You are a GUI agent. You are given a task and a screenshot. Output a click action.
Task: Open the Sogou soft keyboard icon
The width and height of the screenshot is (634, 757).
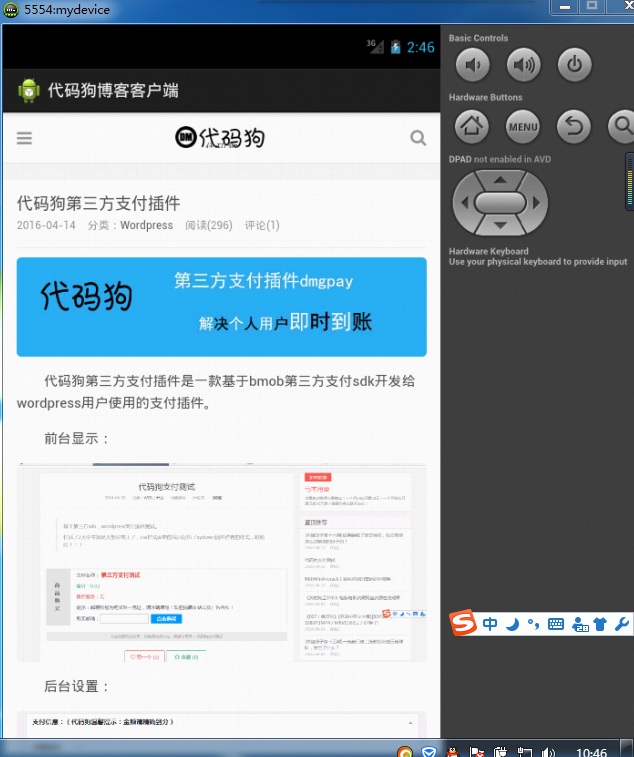coord(556,624)
